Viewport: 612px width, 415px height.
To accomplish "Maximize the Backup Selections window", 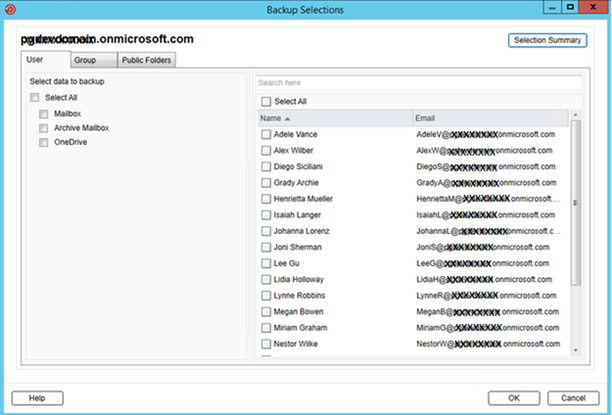I will 570,7.
